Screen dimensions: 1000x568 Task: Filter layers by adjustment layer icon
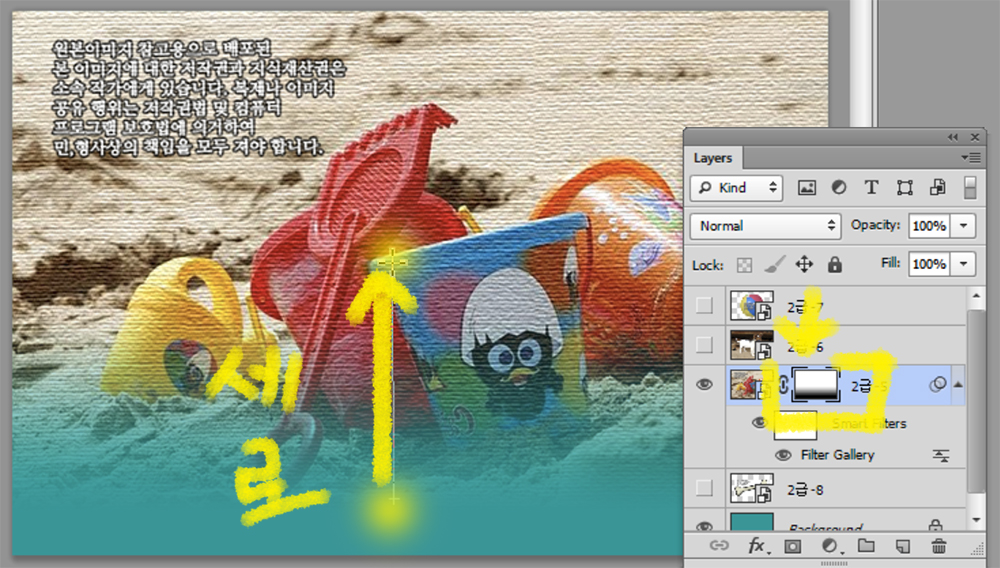pos(839,187)
